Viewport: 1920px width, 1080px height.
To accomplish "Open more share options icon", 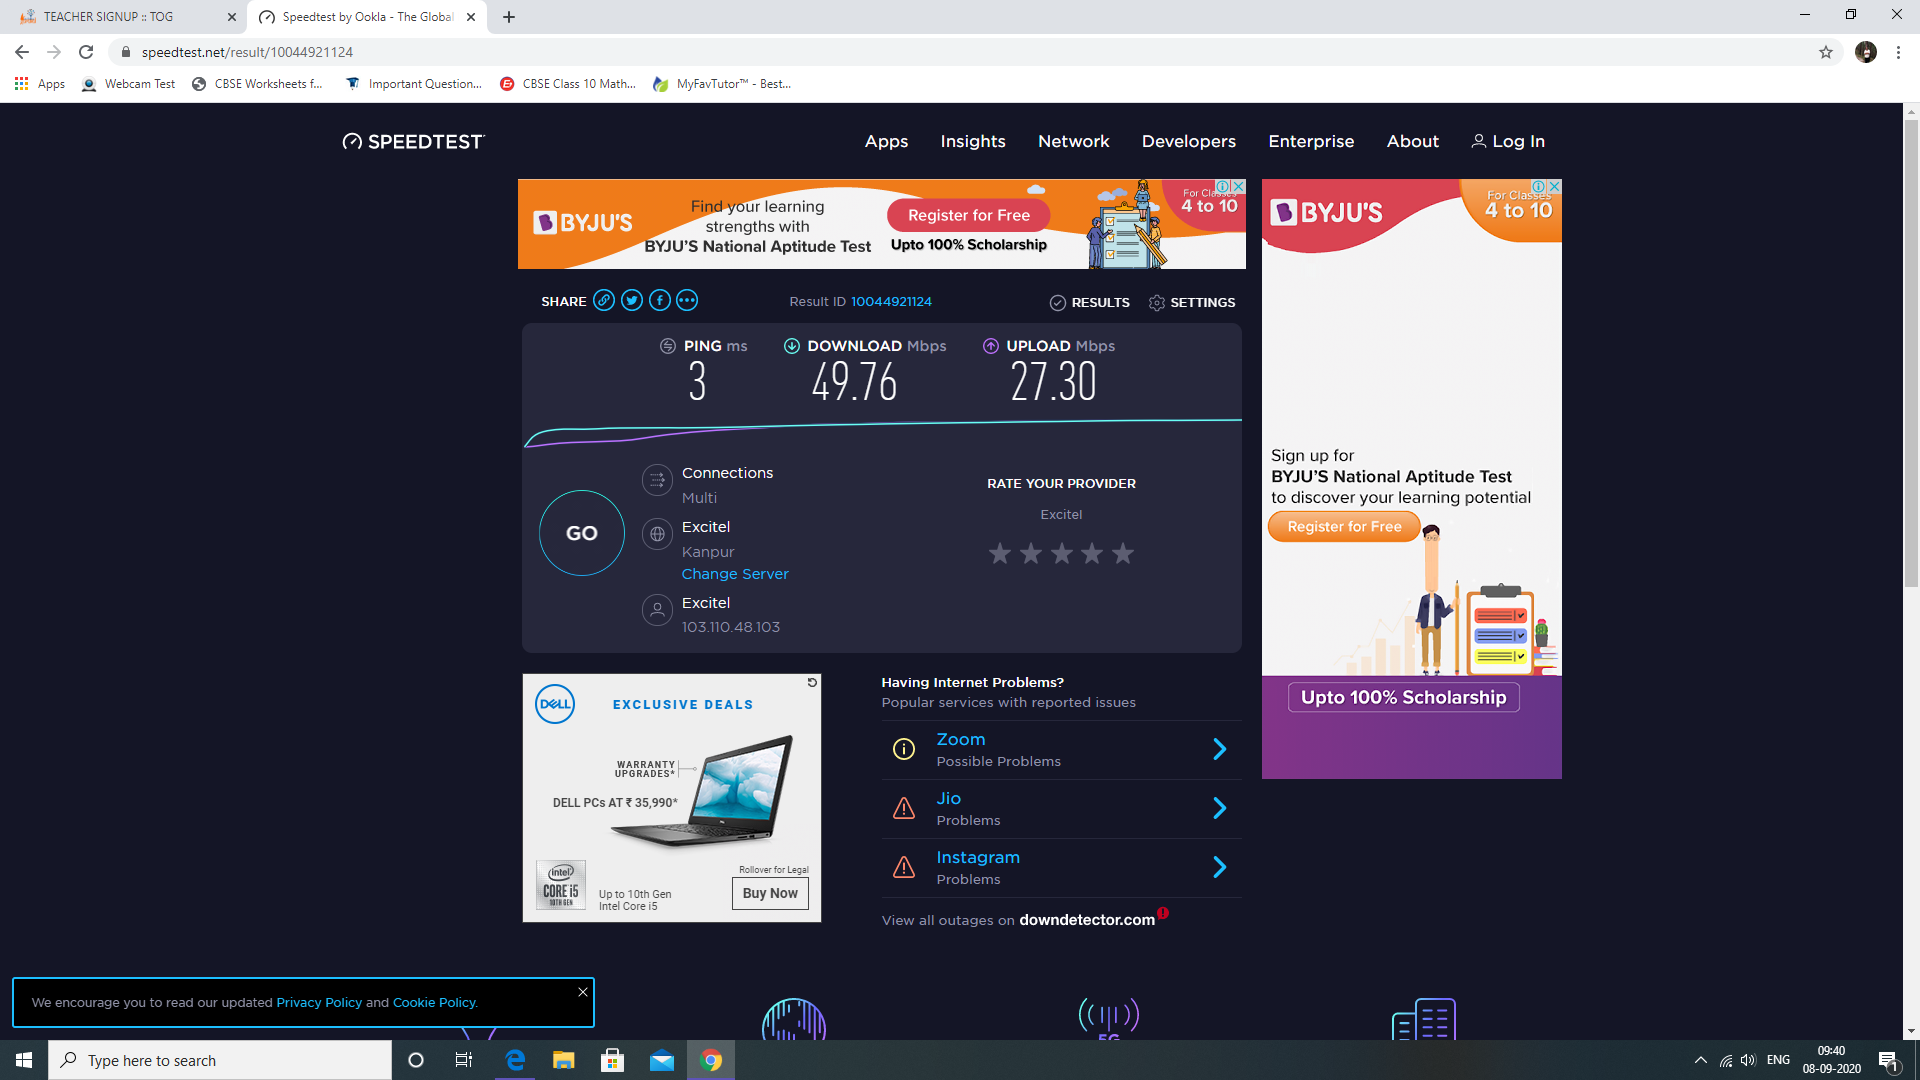I will (x=687, y=301).
